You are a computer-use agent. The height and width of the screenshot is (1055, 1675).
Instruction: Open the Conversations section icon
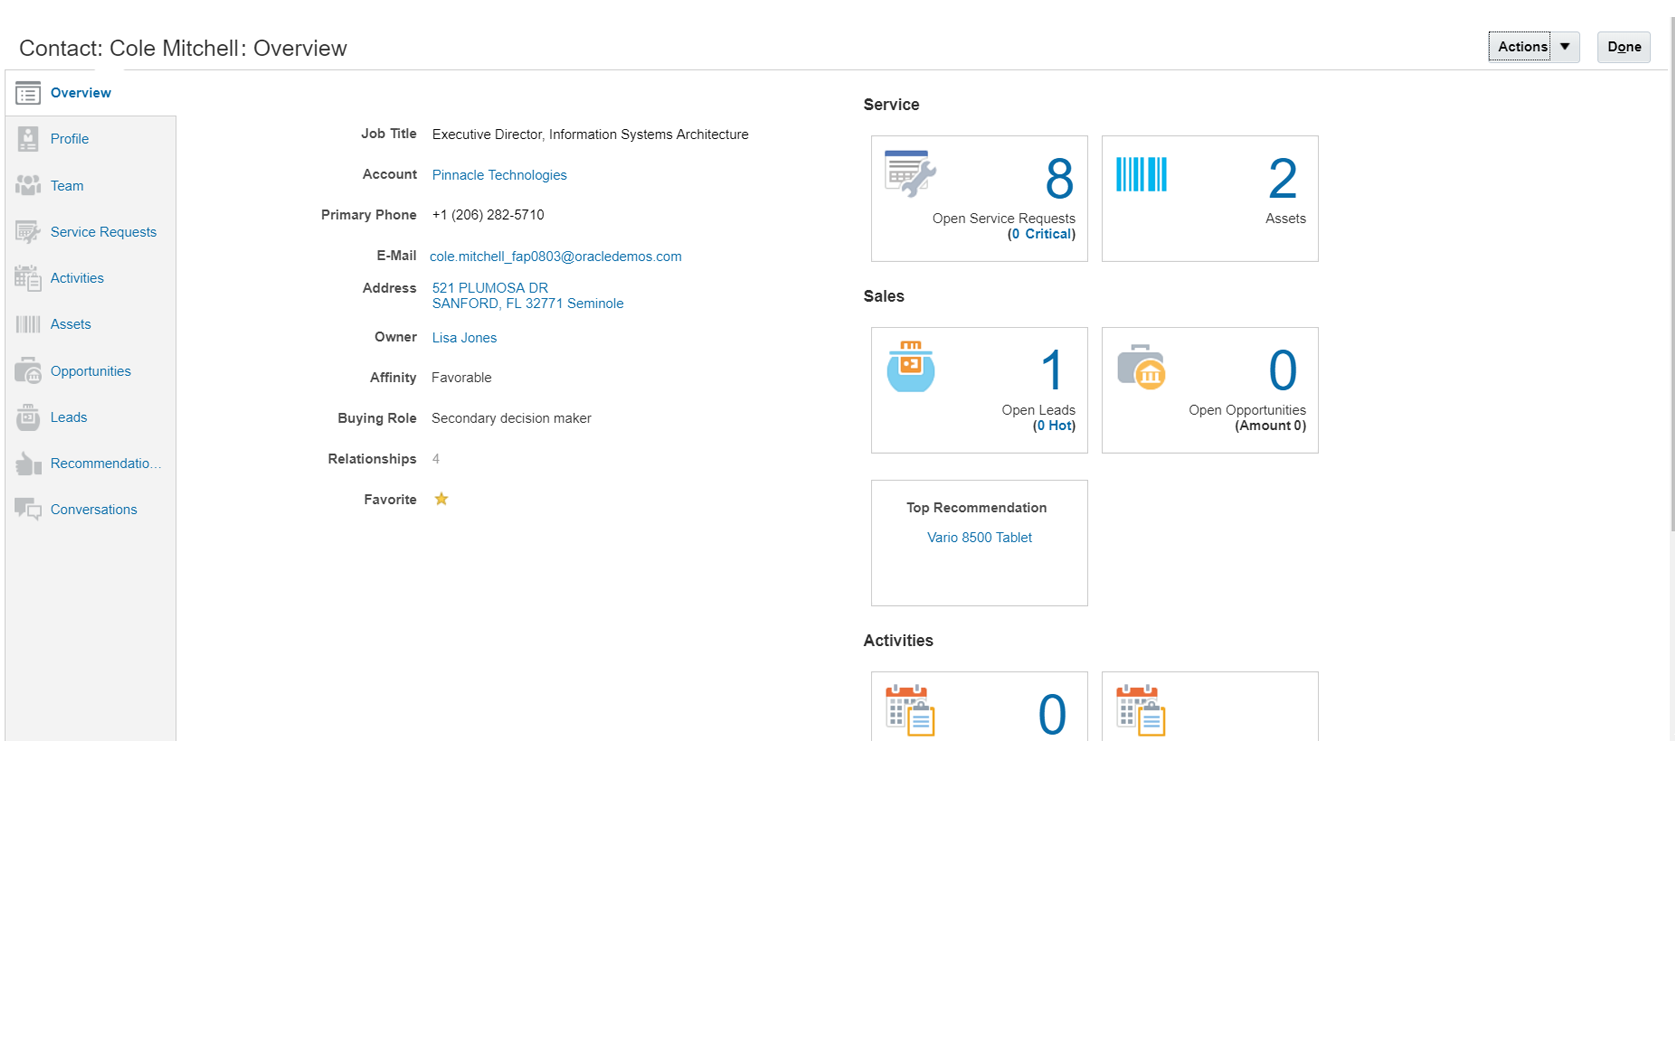pyautogui.click(x=28, y=509)
